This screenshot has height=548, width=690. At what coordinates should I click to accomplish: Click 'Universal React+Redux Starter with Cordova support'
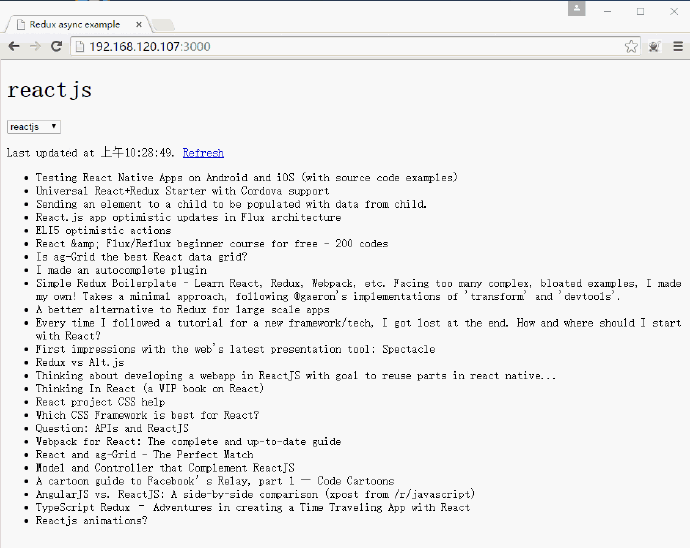tap(182, 191)
